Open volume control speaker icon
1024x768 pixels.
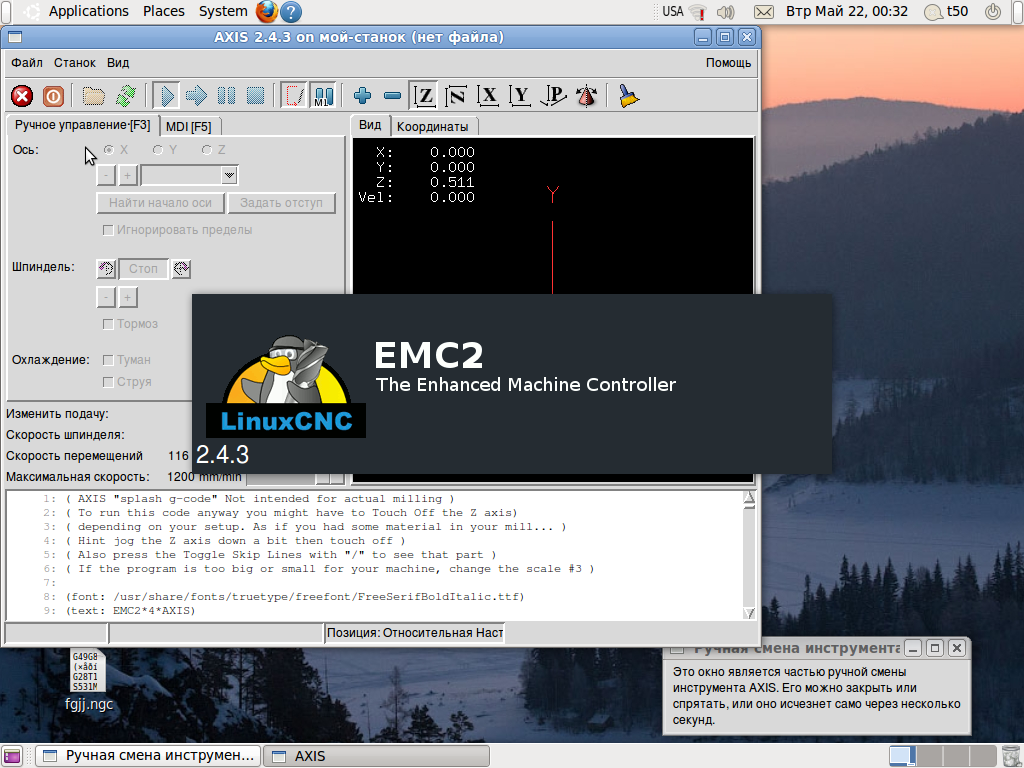click(725, 12)
